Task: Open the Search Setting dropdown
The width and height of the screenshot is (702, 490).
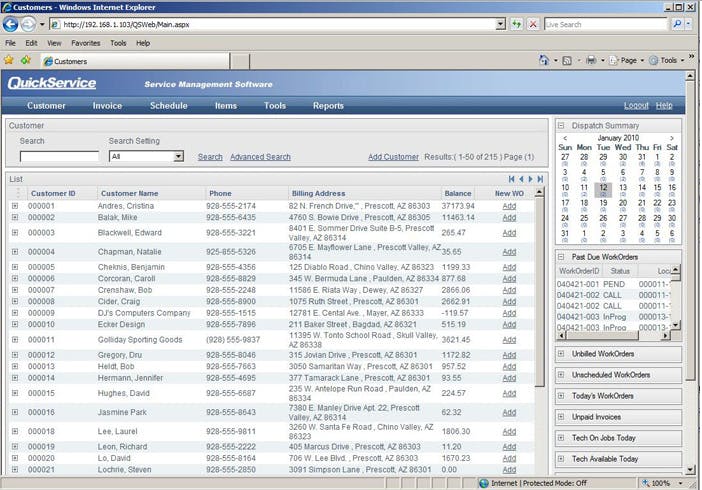Action: (x=179, y=157)
